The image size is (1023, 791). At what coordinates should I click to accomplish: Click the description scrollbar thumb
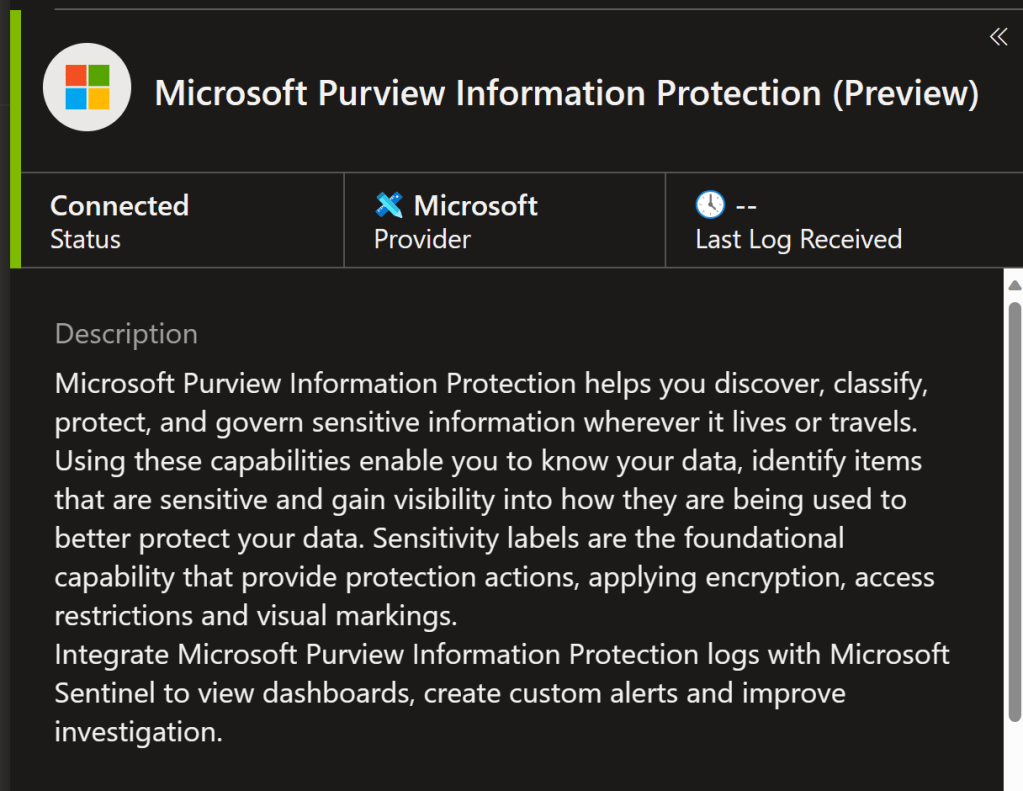pyautogui.click(x=1014, y=510)
